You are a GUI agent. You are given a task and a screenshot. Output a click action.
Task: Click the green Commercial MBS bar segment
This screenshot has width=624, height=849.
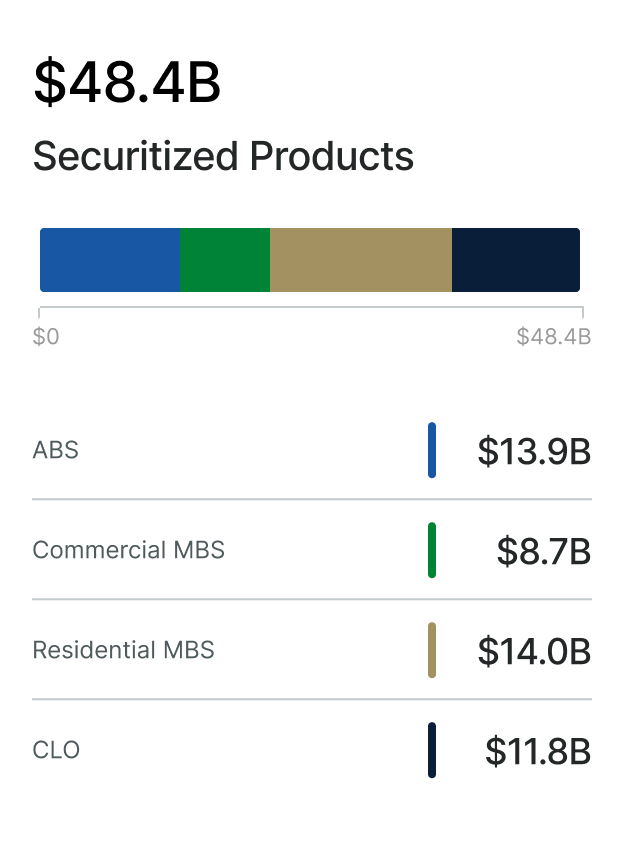tap(225, 260)
